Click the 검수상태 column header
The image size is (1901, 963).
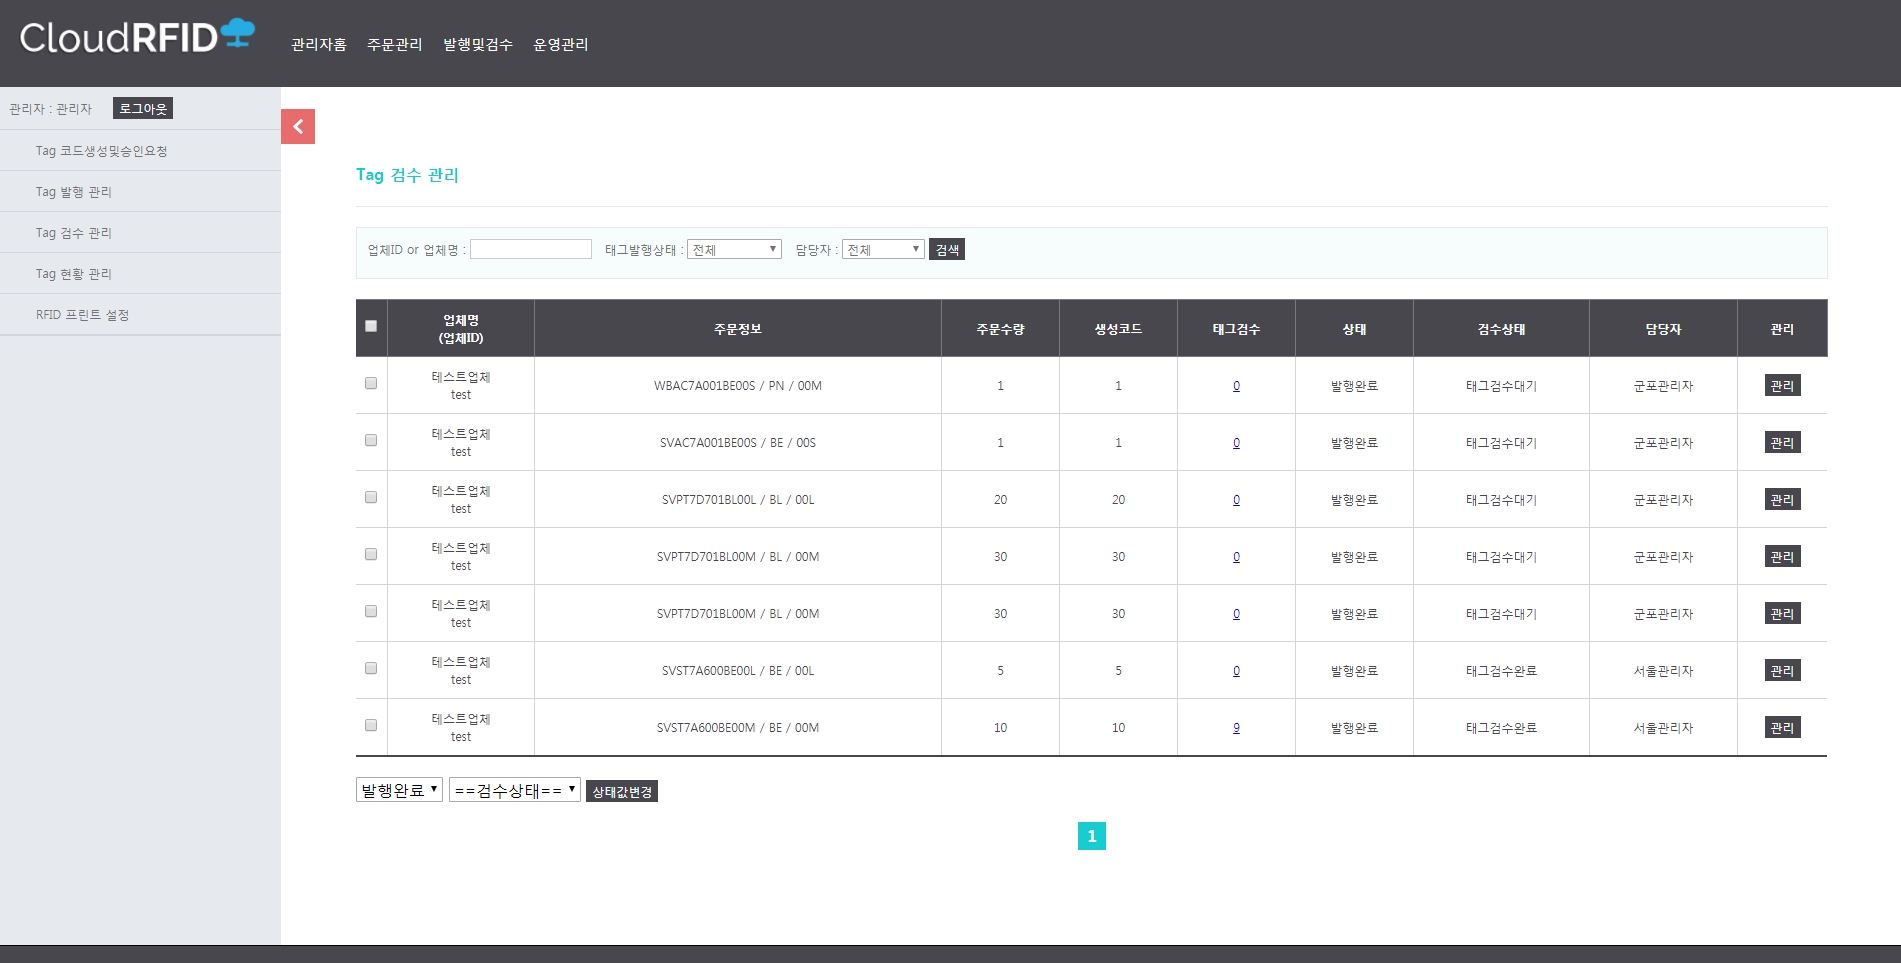1501,329
